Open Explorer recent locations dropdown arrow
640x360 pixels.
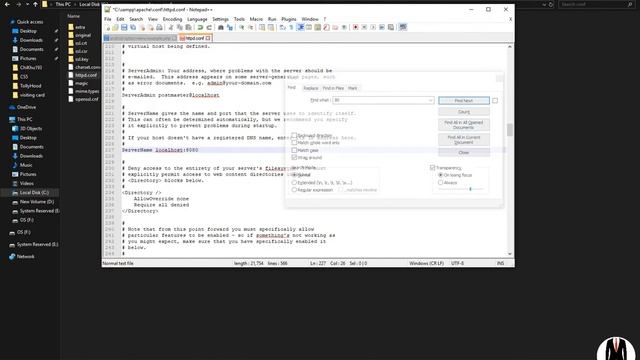click(x=27, y=4)
